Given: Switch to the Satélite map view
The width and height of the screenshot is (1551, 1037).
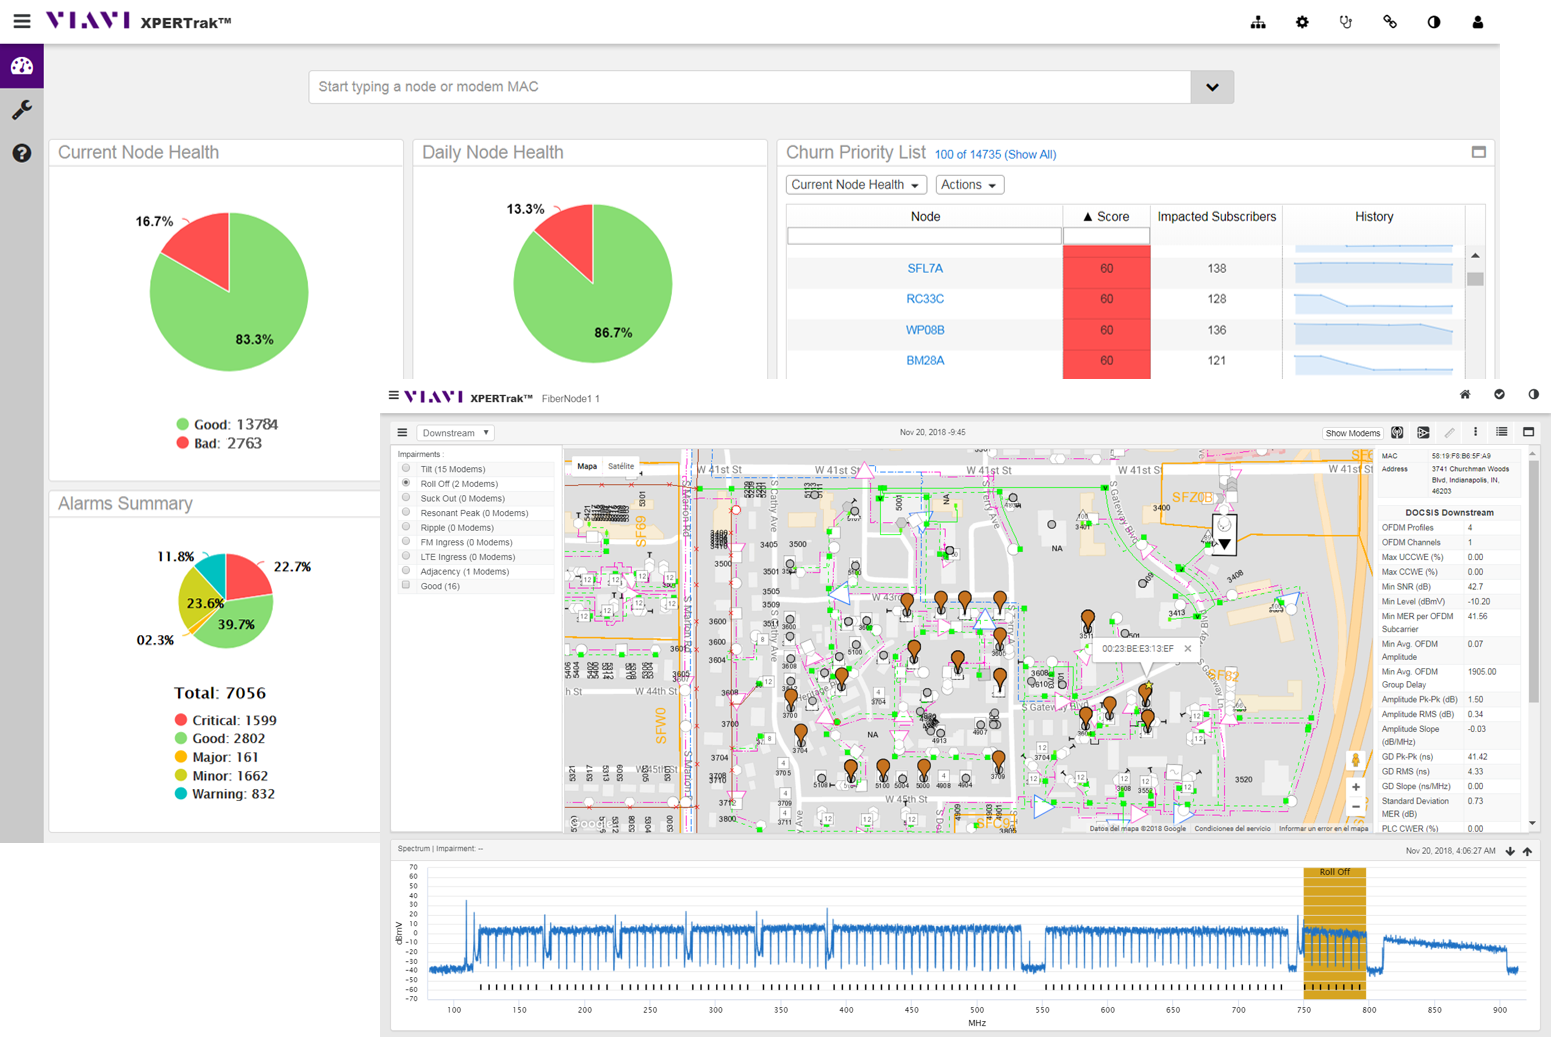Looking at the screenshot, I should (x=621, y=466).
